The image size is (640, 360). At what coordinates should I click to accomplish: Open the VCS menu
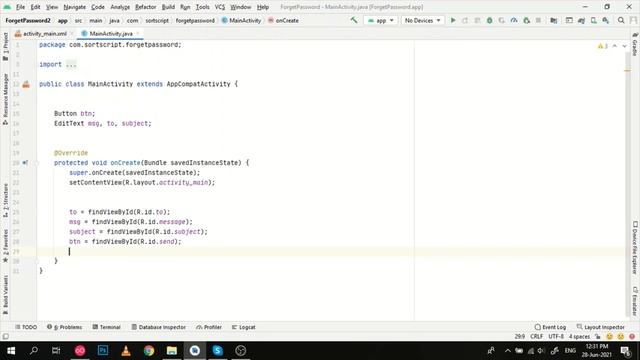(220, 7)
